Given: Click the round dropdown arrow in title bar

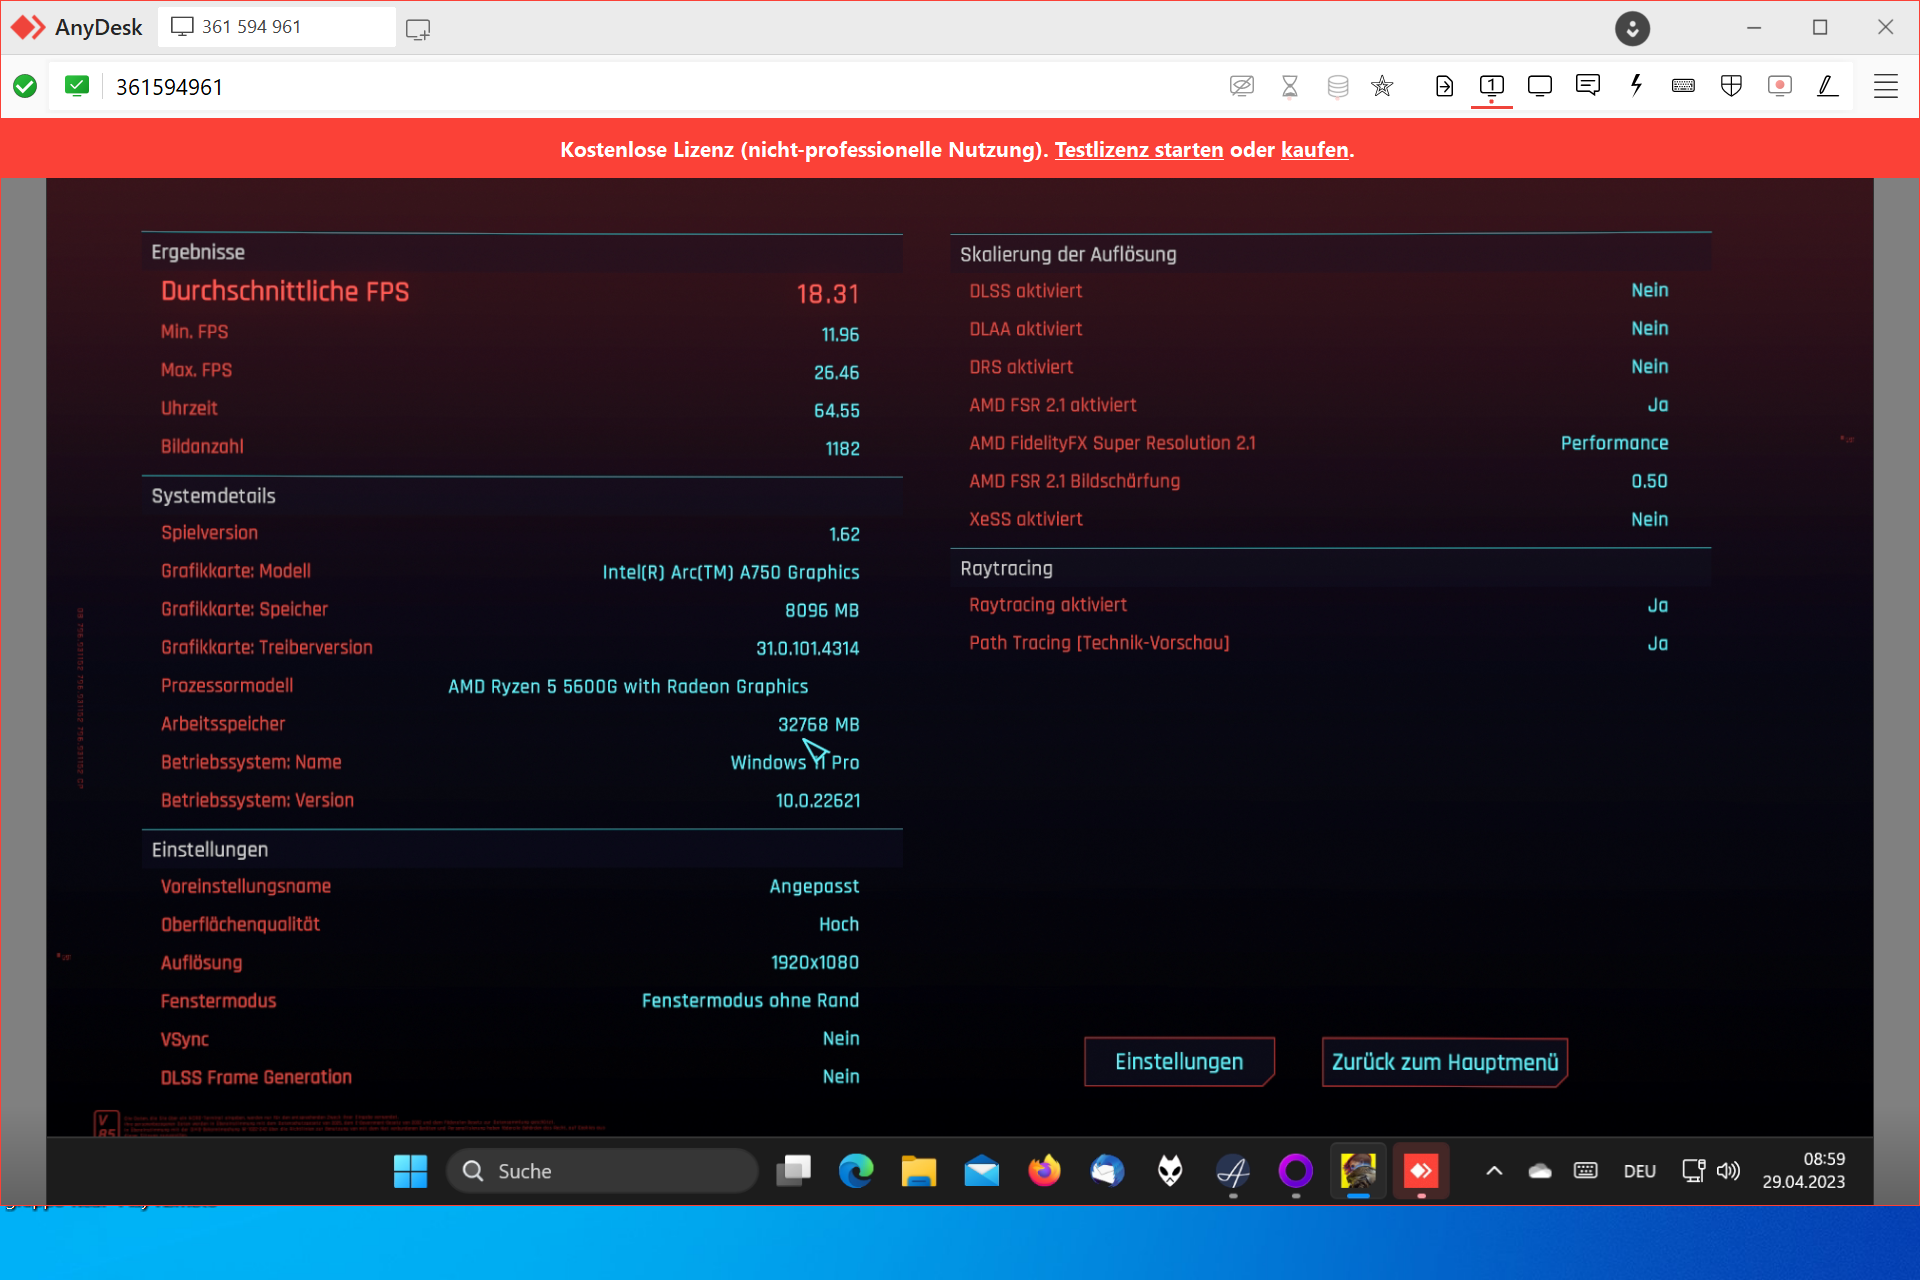Looking at the screenshot, I should [x=1632, y=28].
